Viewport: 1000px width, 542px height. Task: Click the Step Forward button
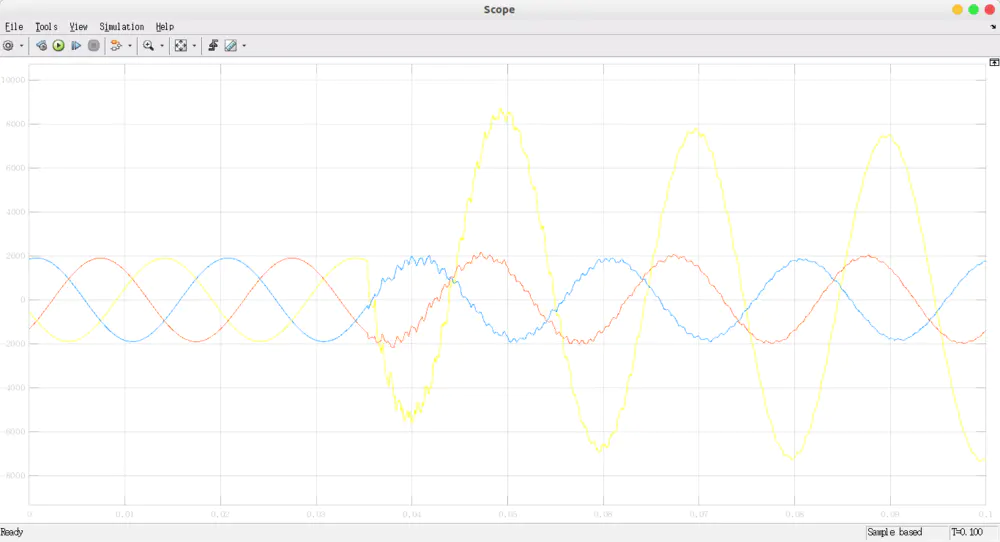click(x=76, y=46)
